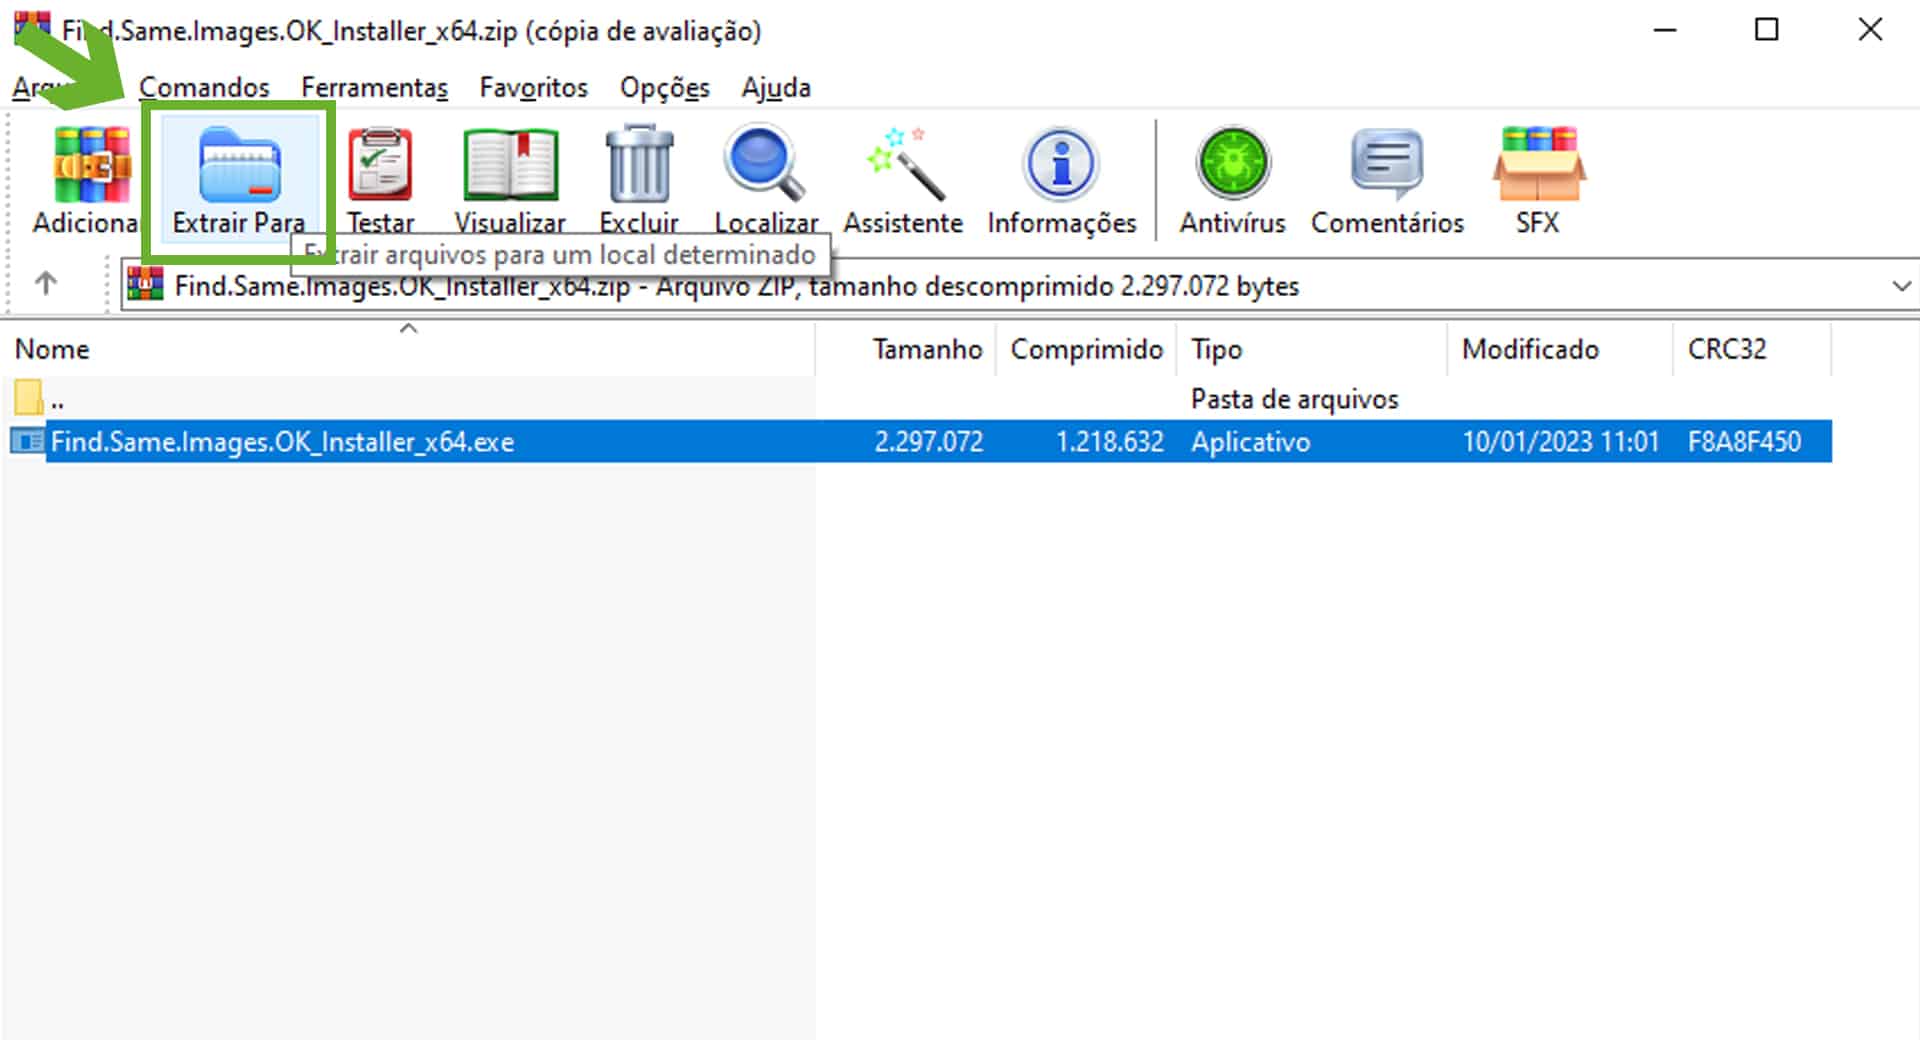Image resolution: width=1920 pixels, height=1040 pixels.
Task: Click the Testar clipboard icon
Action: tap(380, 165)
